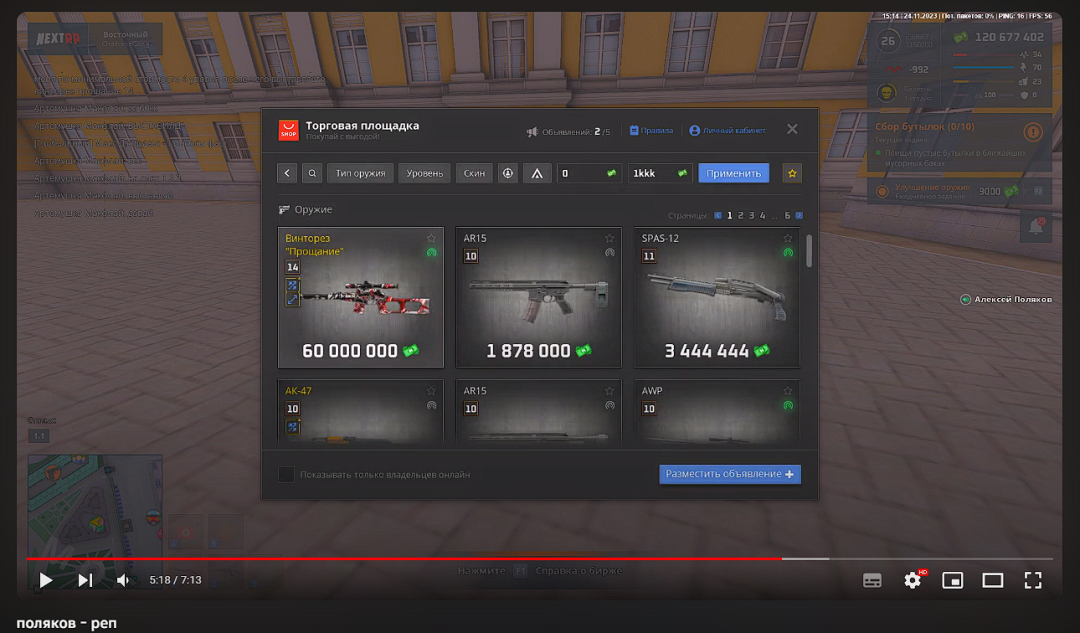The width and height of the screenshot is (1080, 633).
Task: Toggle subtitles on the video player
Action: 872,580
